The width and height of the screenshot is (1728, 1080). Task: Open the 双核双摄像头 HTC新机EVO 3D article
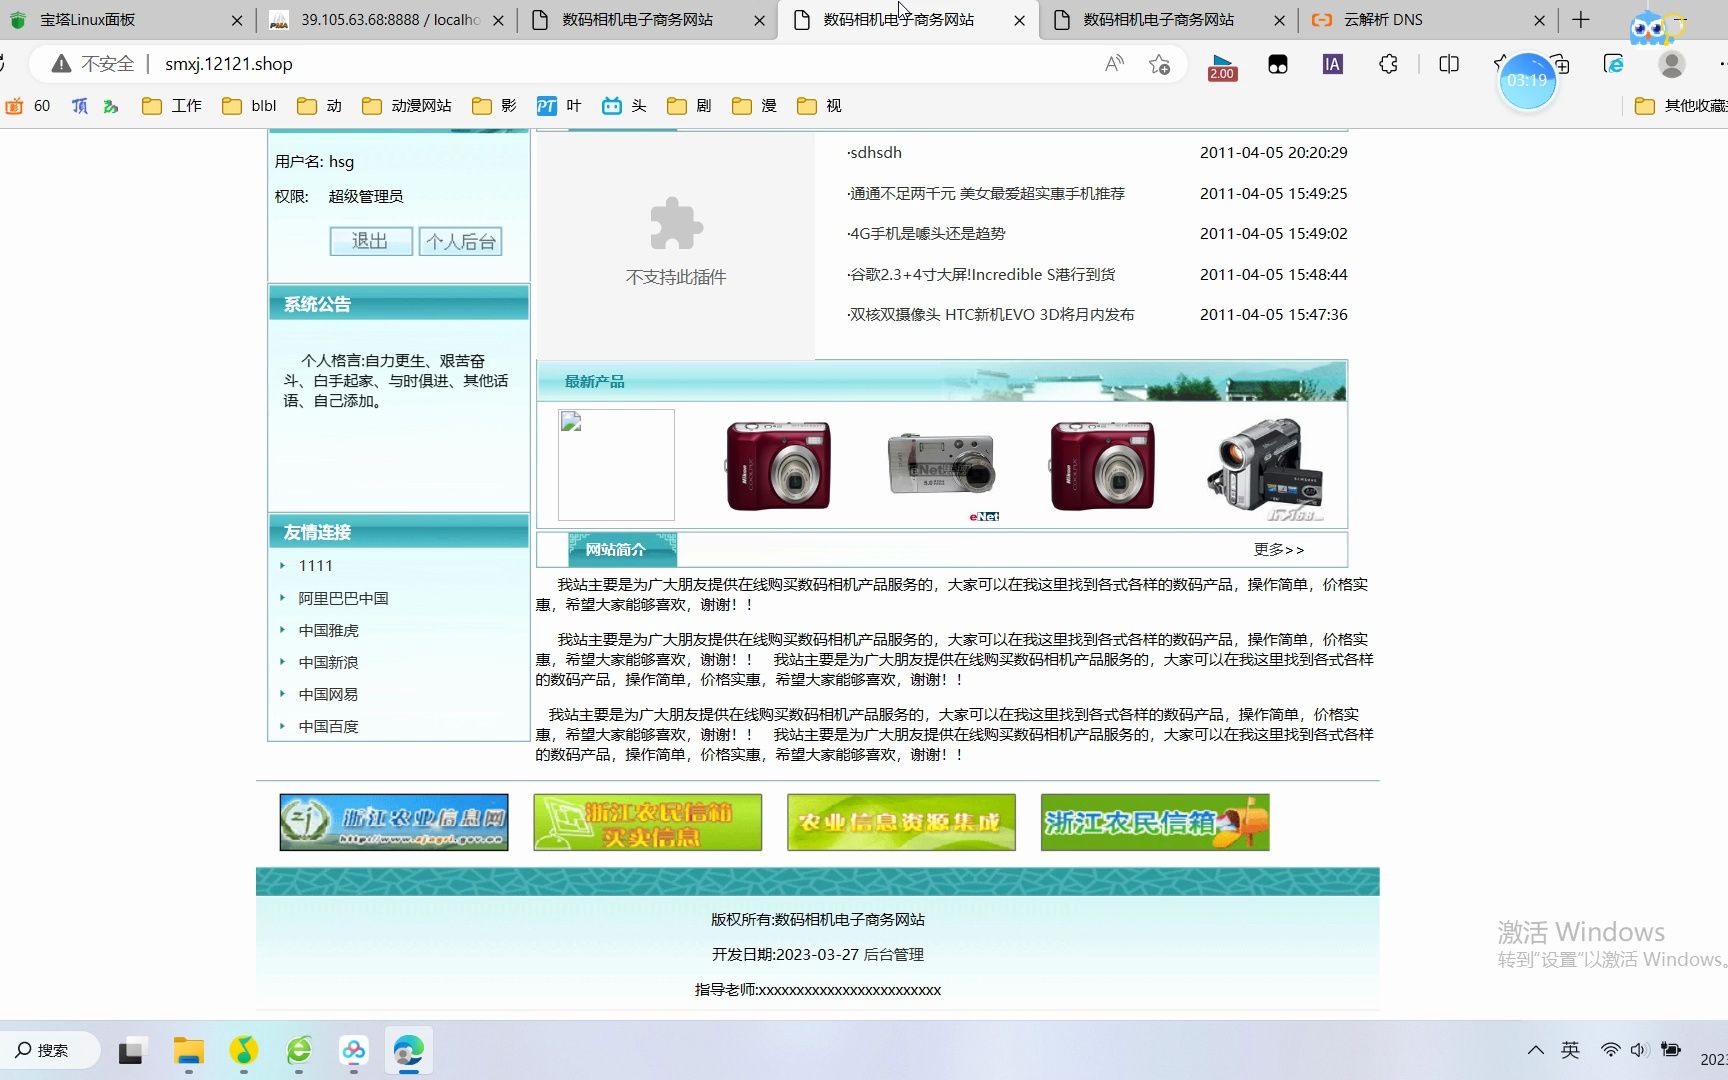pos(991,314)
